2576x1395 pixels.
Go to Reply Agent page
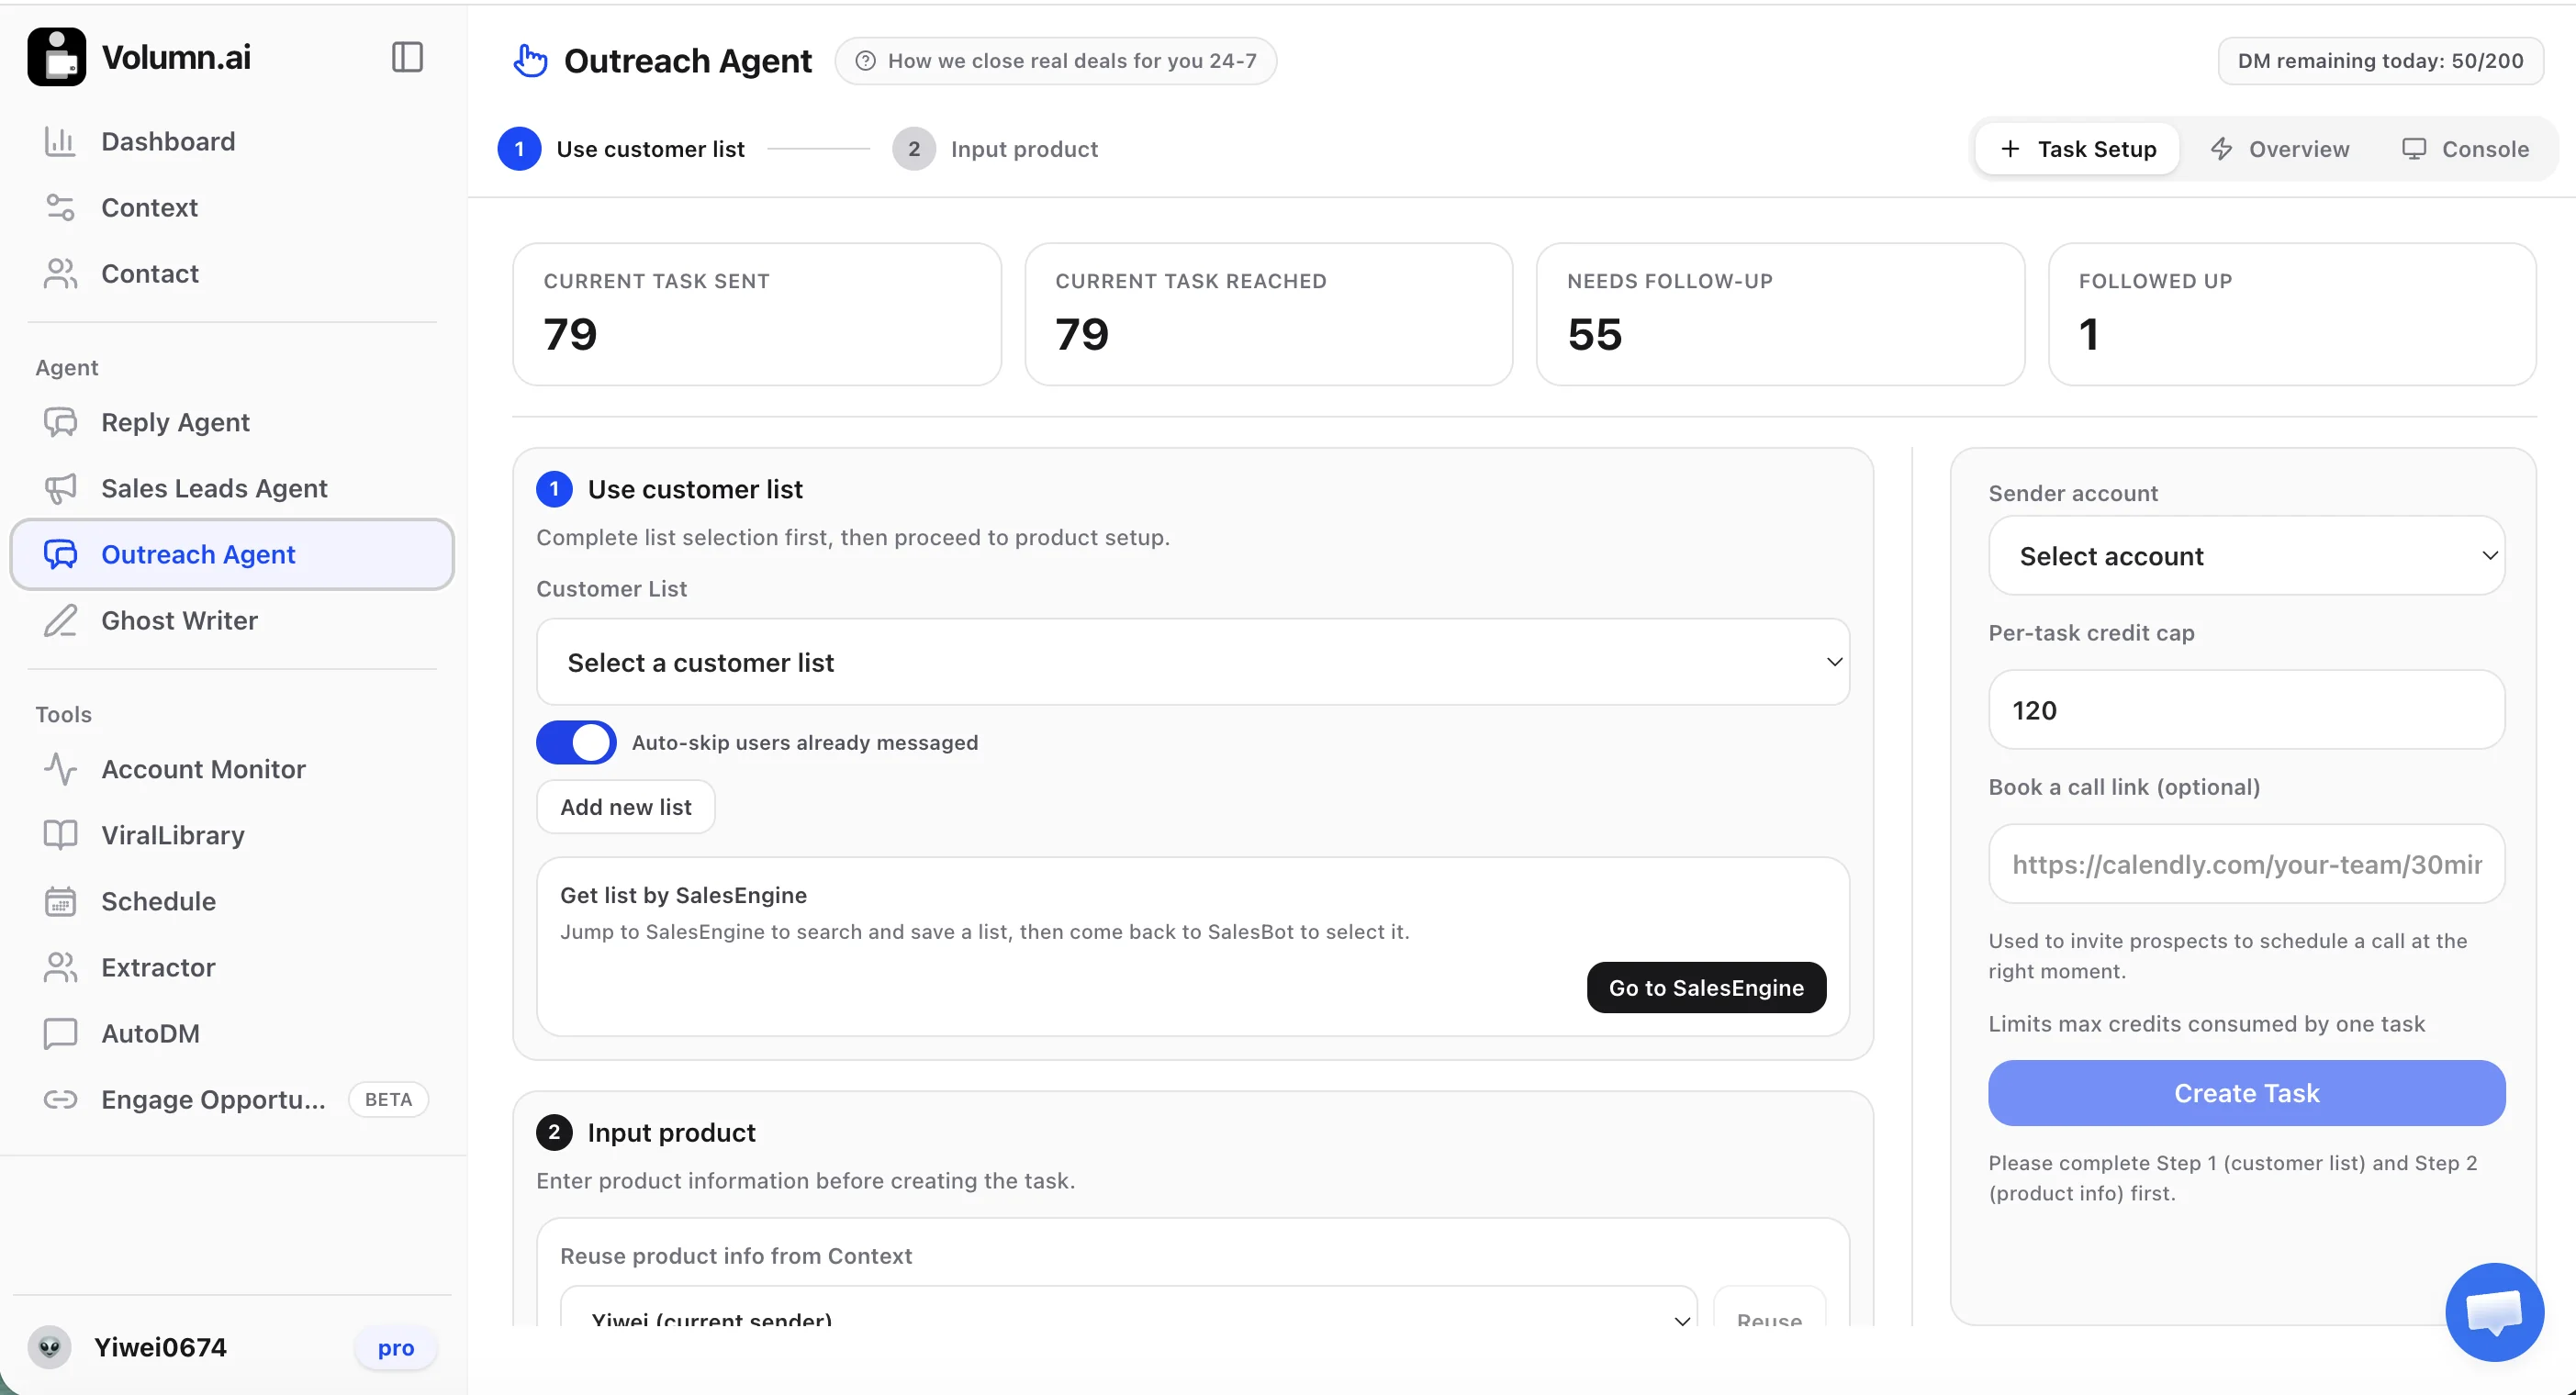point(232,423)
